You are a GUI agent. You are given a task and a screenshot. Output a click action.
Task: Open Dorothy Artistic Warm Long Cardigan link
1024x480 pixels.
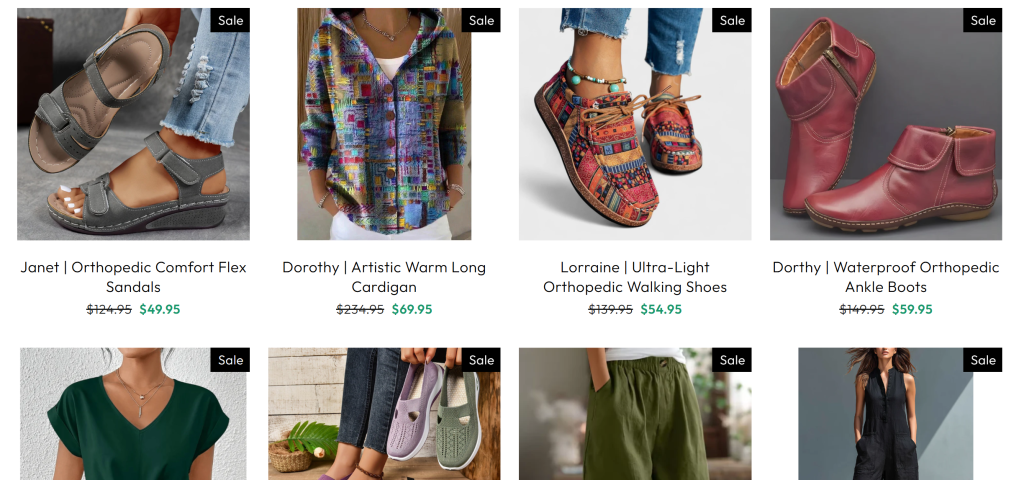coord(384,277)
